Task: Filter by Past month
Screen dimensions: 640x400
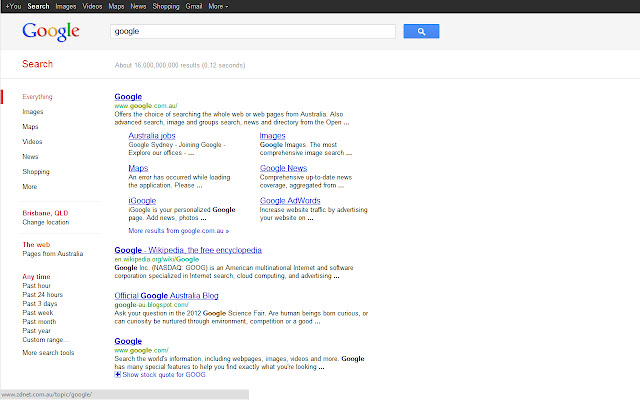Action: coord(39,322)
